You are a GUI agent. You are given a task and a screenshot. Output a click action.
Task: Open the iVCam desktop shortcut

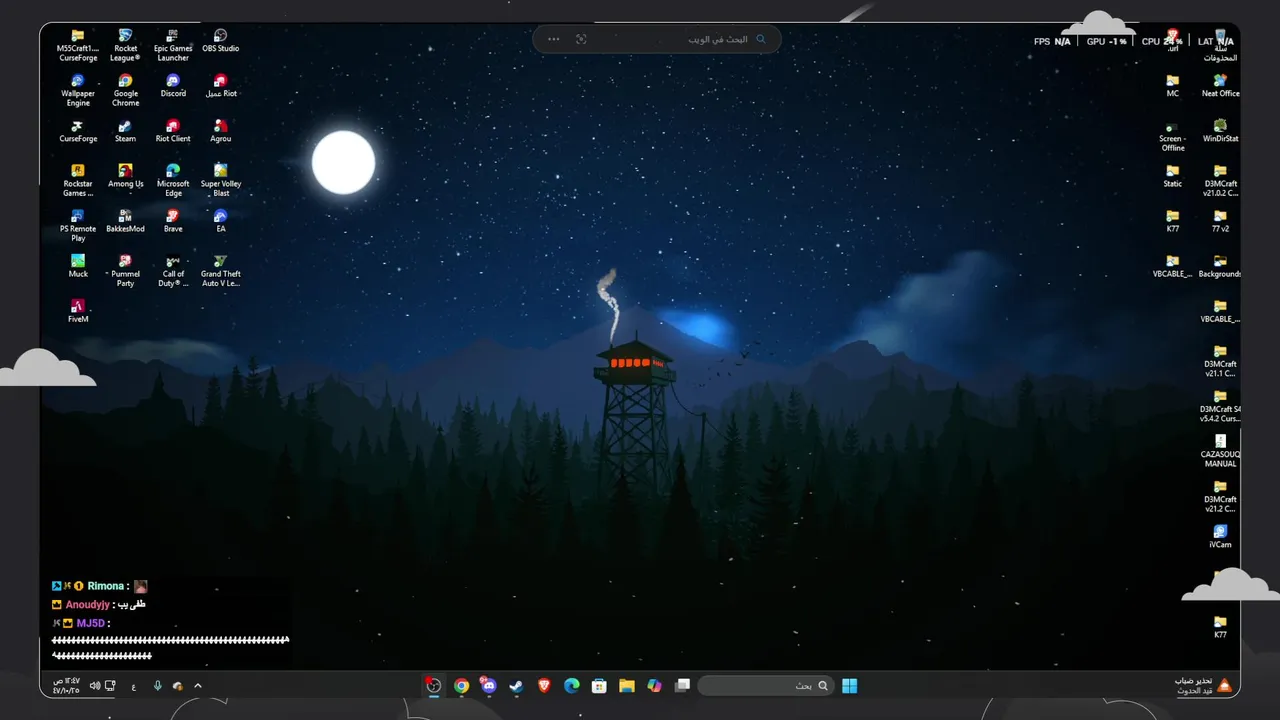click(1220, 536)
